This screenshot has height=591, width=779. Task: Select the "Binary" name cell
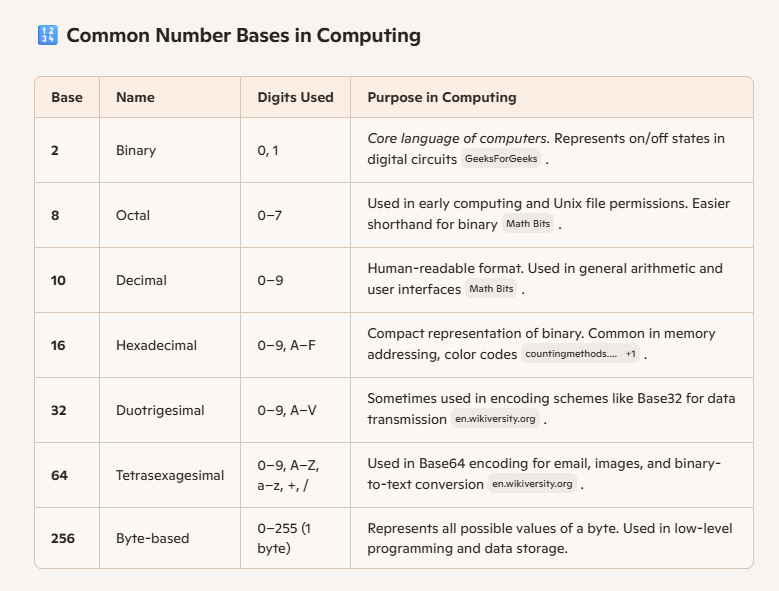tap(136, 150)
